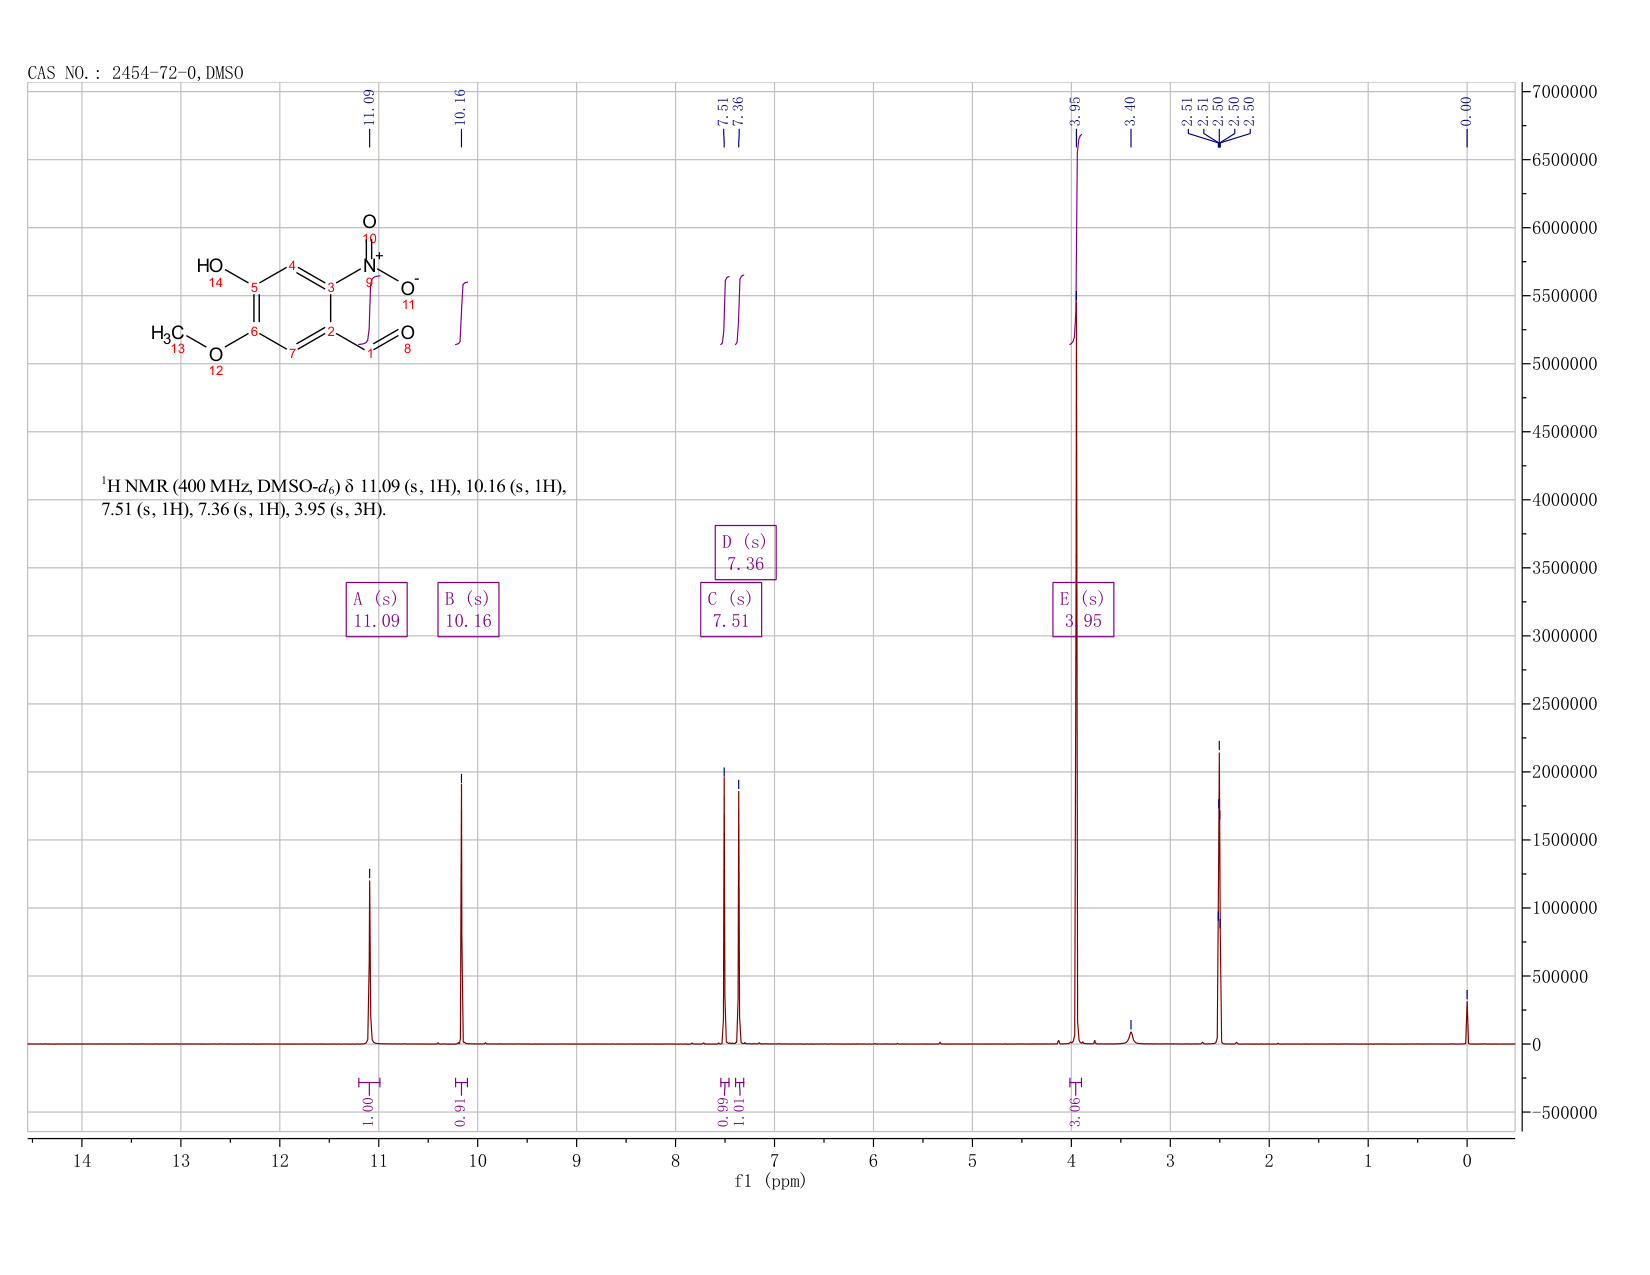Click the integral value 3.06
This screenshot has height=1275, width=1650.
(1075, 1111)
